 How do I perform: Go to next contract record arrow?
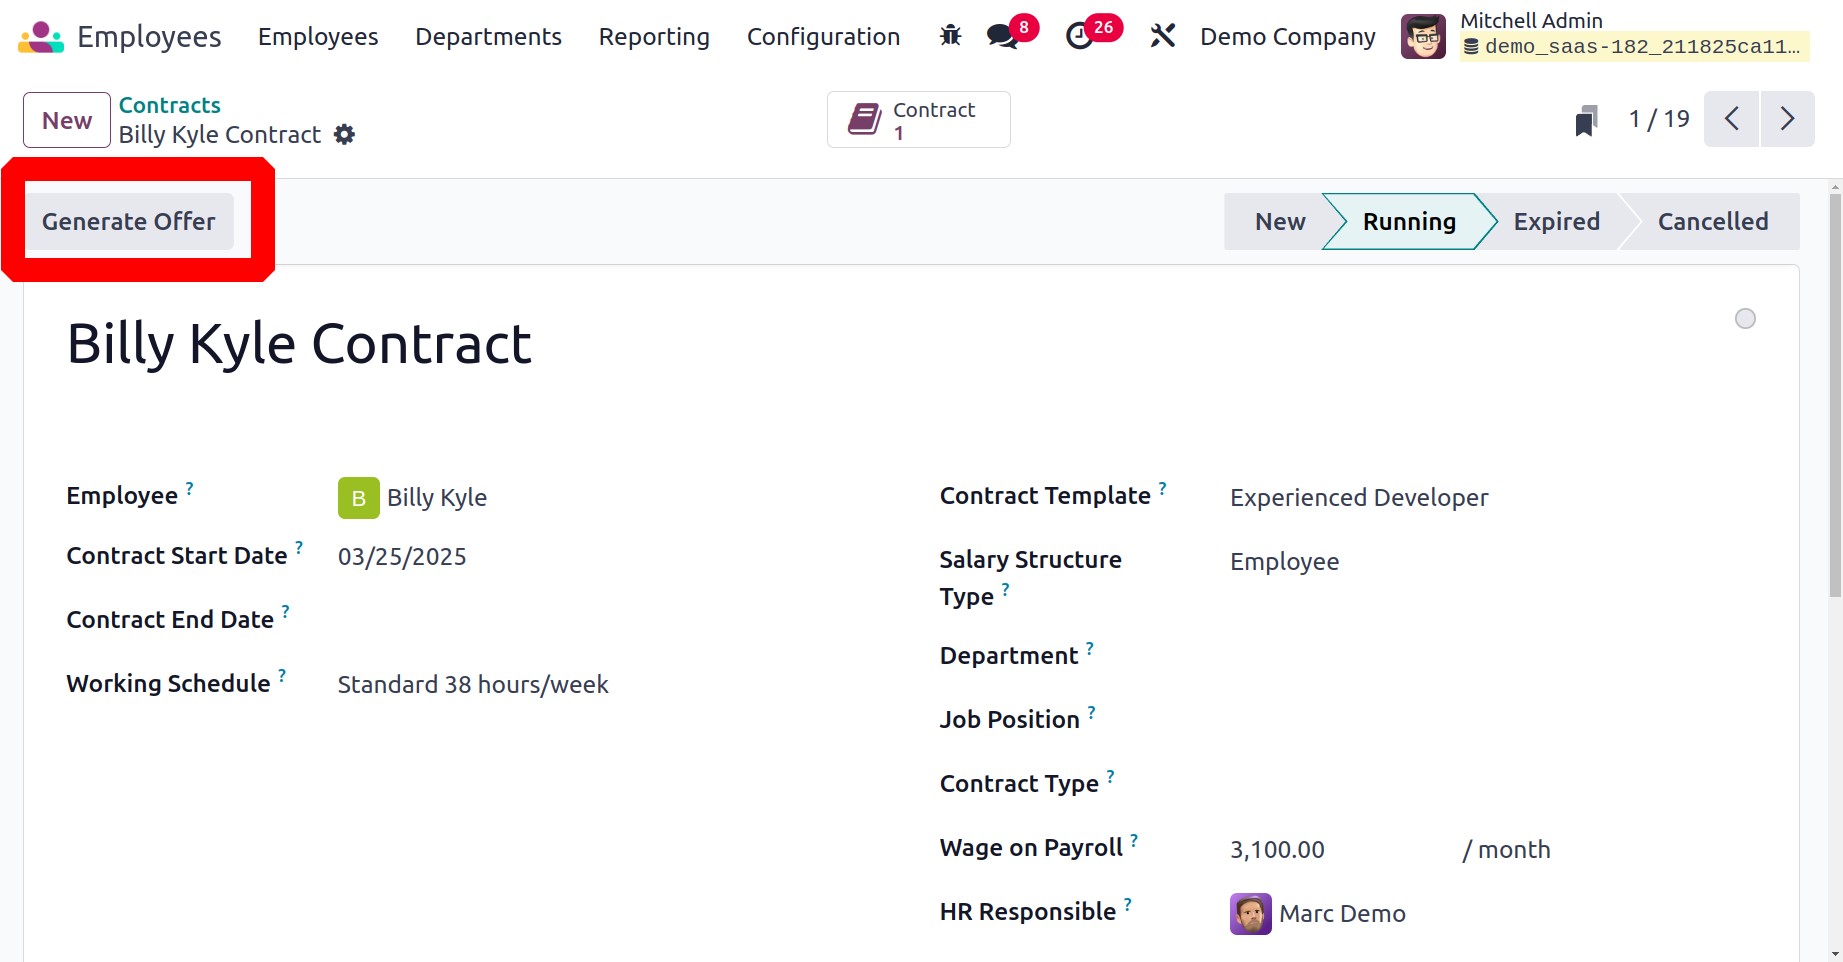click(1787, 120)
